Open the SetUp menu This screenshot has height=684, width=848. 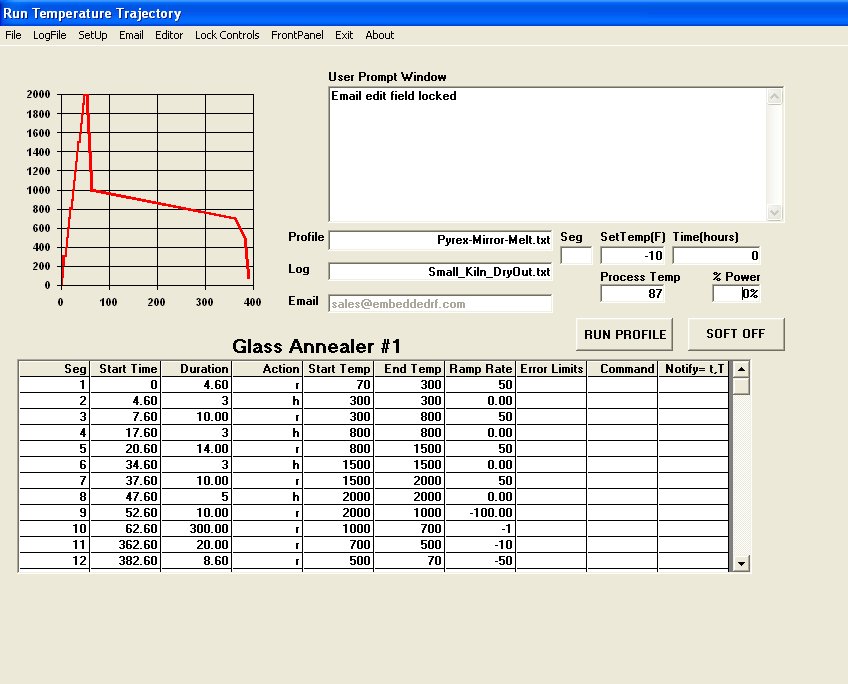92,35
